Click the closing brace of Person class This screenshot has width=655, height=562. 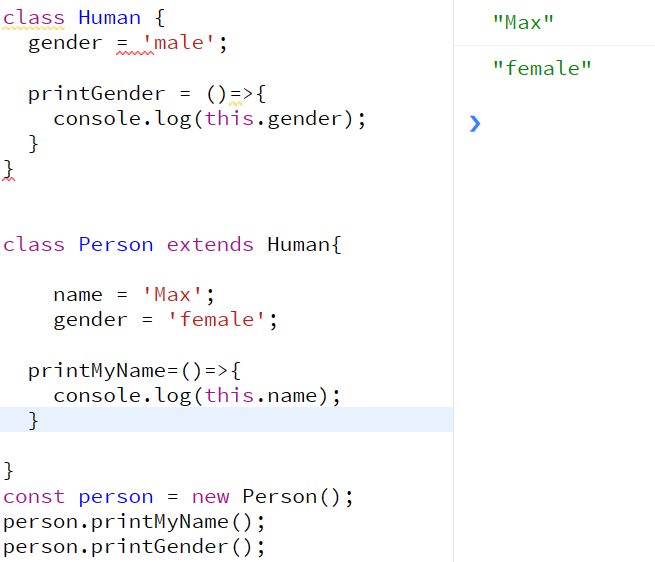[8, 471]
